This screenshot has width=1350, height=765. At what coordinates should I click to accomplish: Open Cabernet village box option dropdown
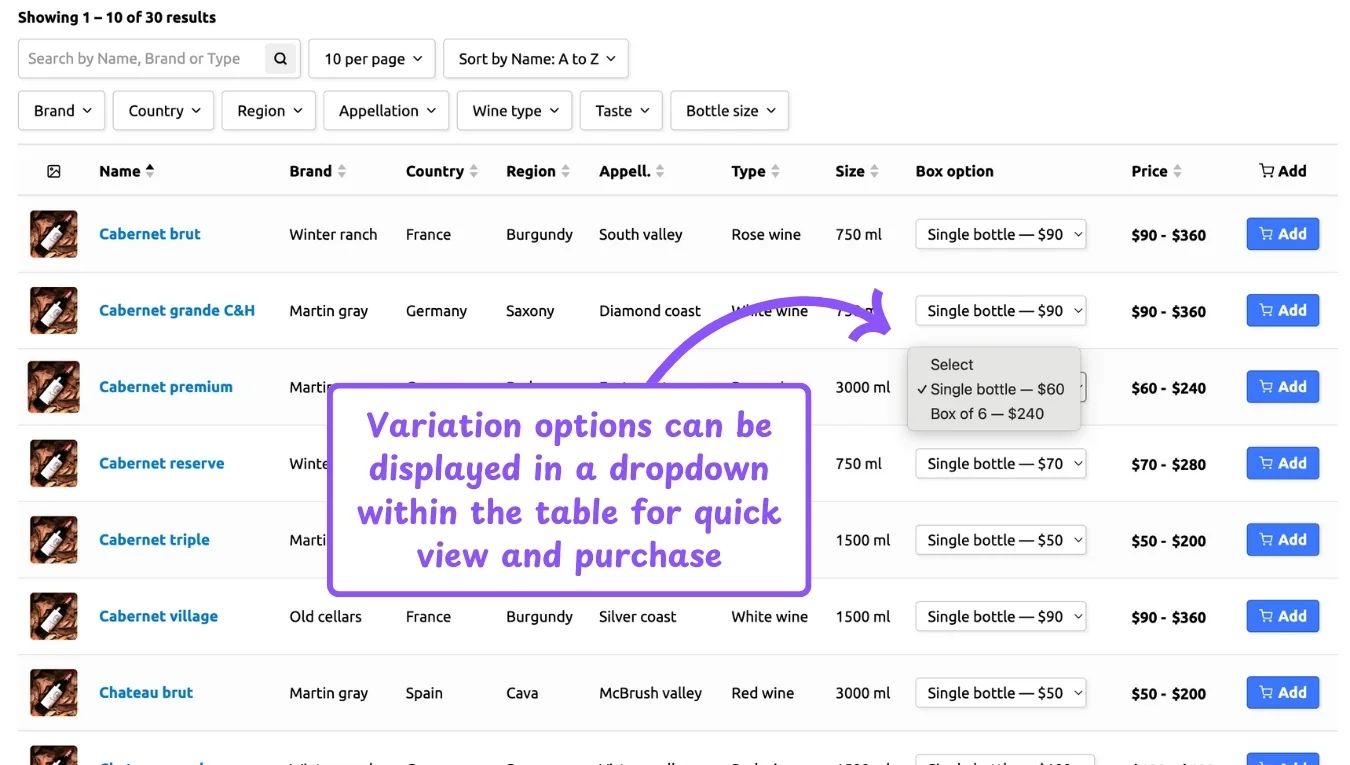pyautogui.click(x=1001, y=616)
